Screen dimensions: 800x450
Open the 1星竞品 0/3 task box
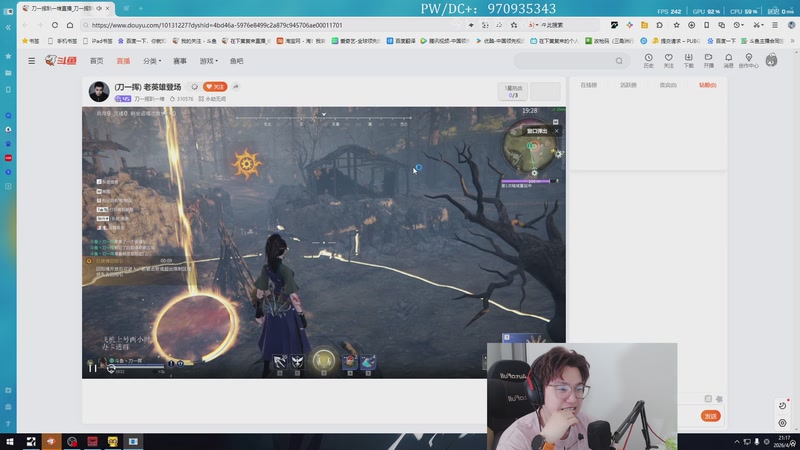click(x=513, y=92)
